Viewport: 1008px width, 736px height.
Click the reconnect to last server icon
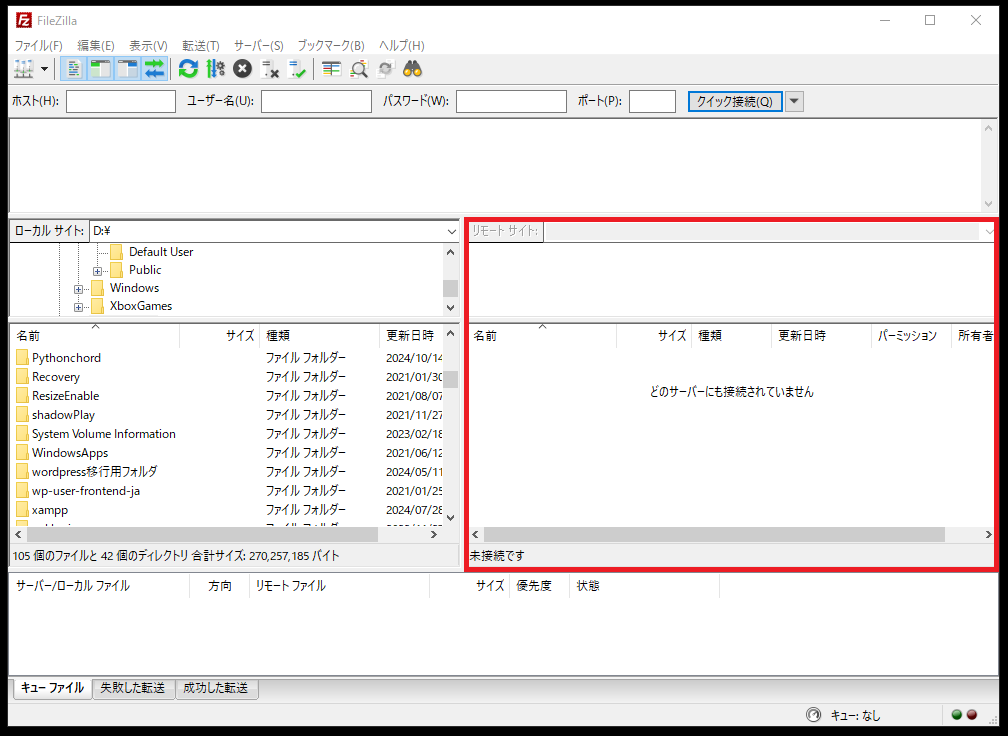297,69
